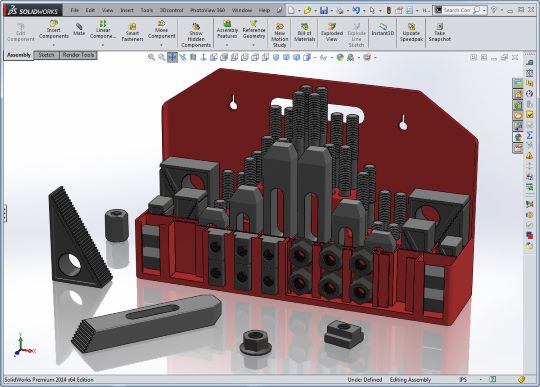540x387 pixels.
Task: Click the Search Commands input field
Action: click(457, 10)
